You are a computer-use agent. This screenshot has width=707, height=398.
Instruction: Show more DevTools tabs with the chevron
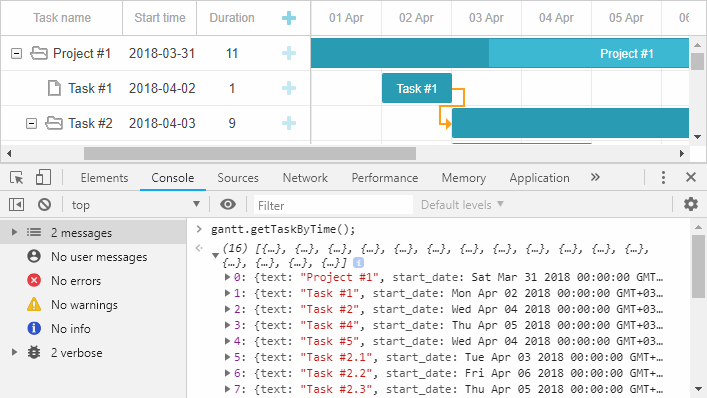pyautogui.click(x=595, y=177)
